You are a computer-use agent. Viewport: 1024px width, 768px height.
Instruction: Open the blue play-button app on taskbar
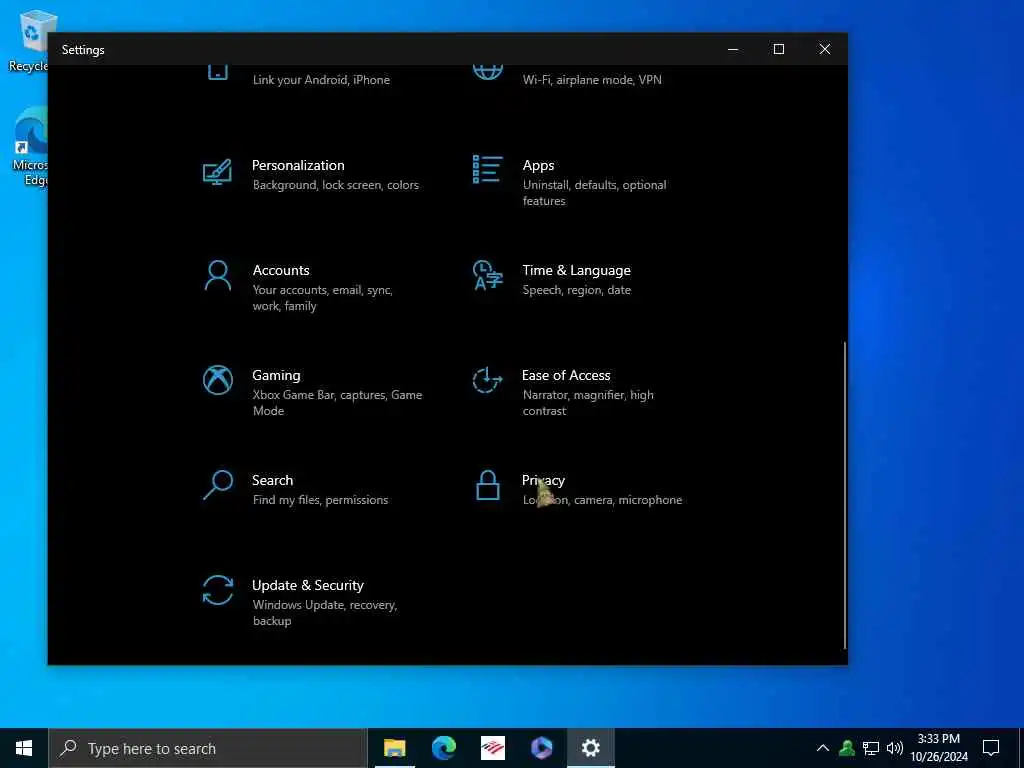pyautogui.click(x=541, y=748)
